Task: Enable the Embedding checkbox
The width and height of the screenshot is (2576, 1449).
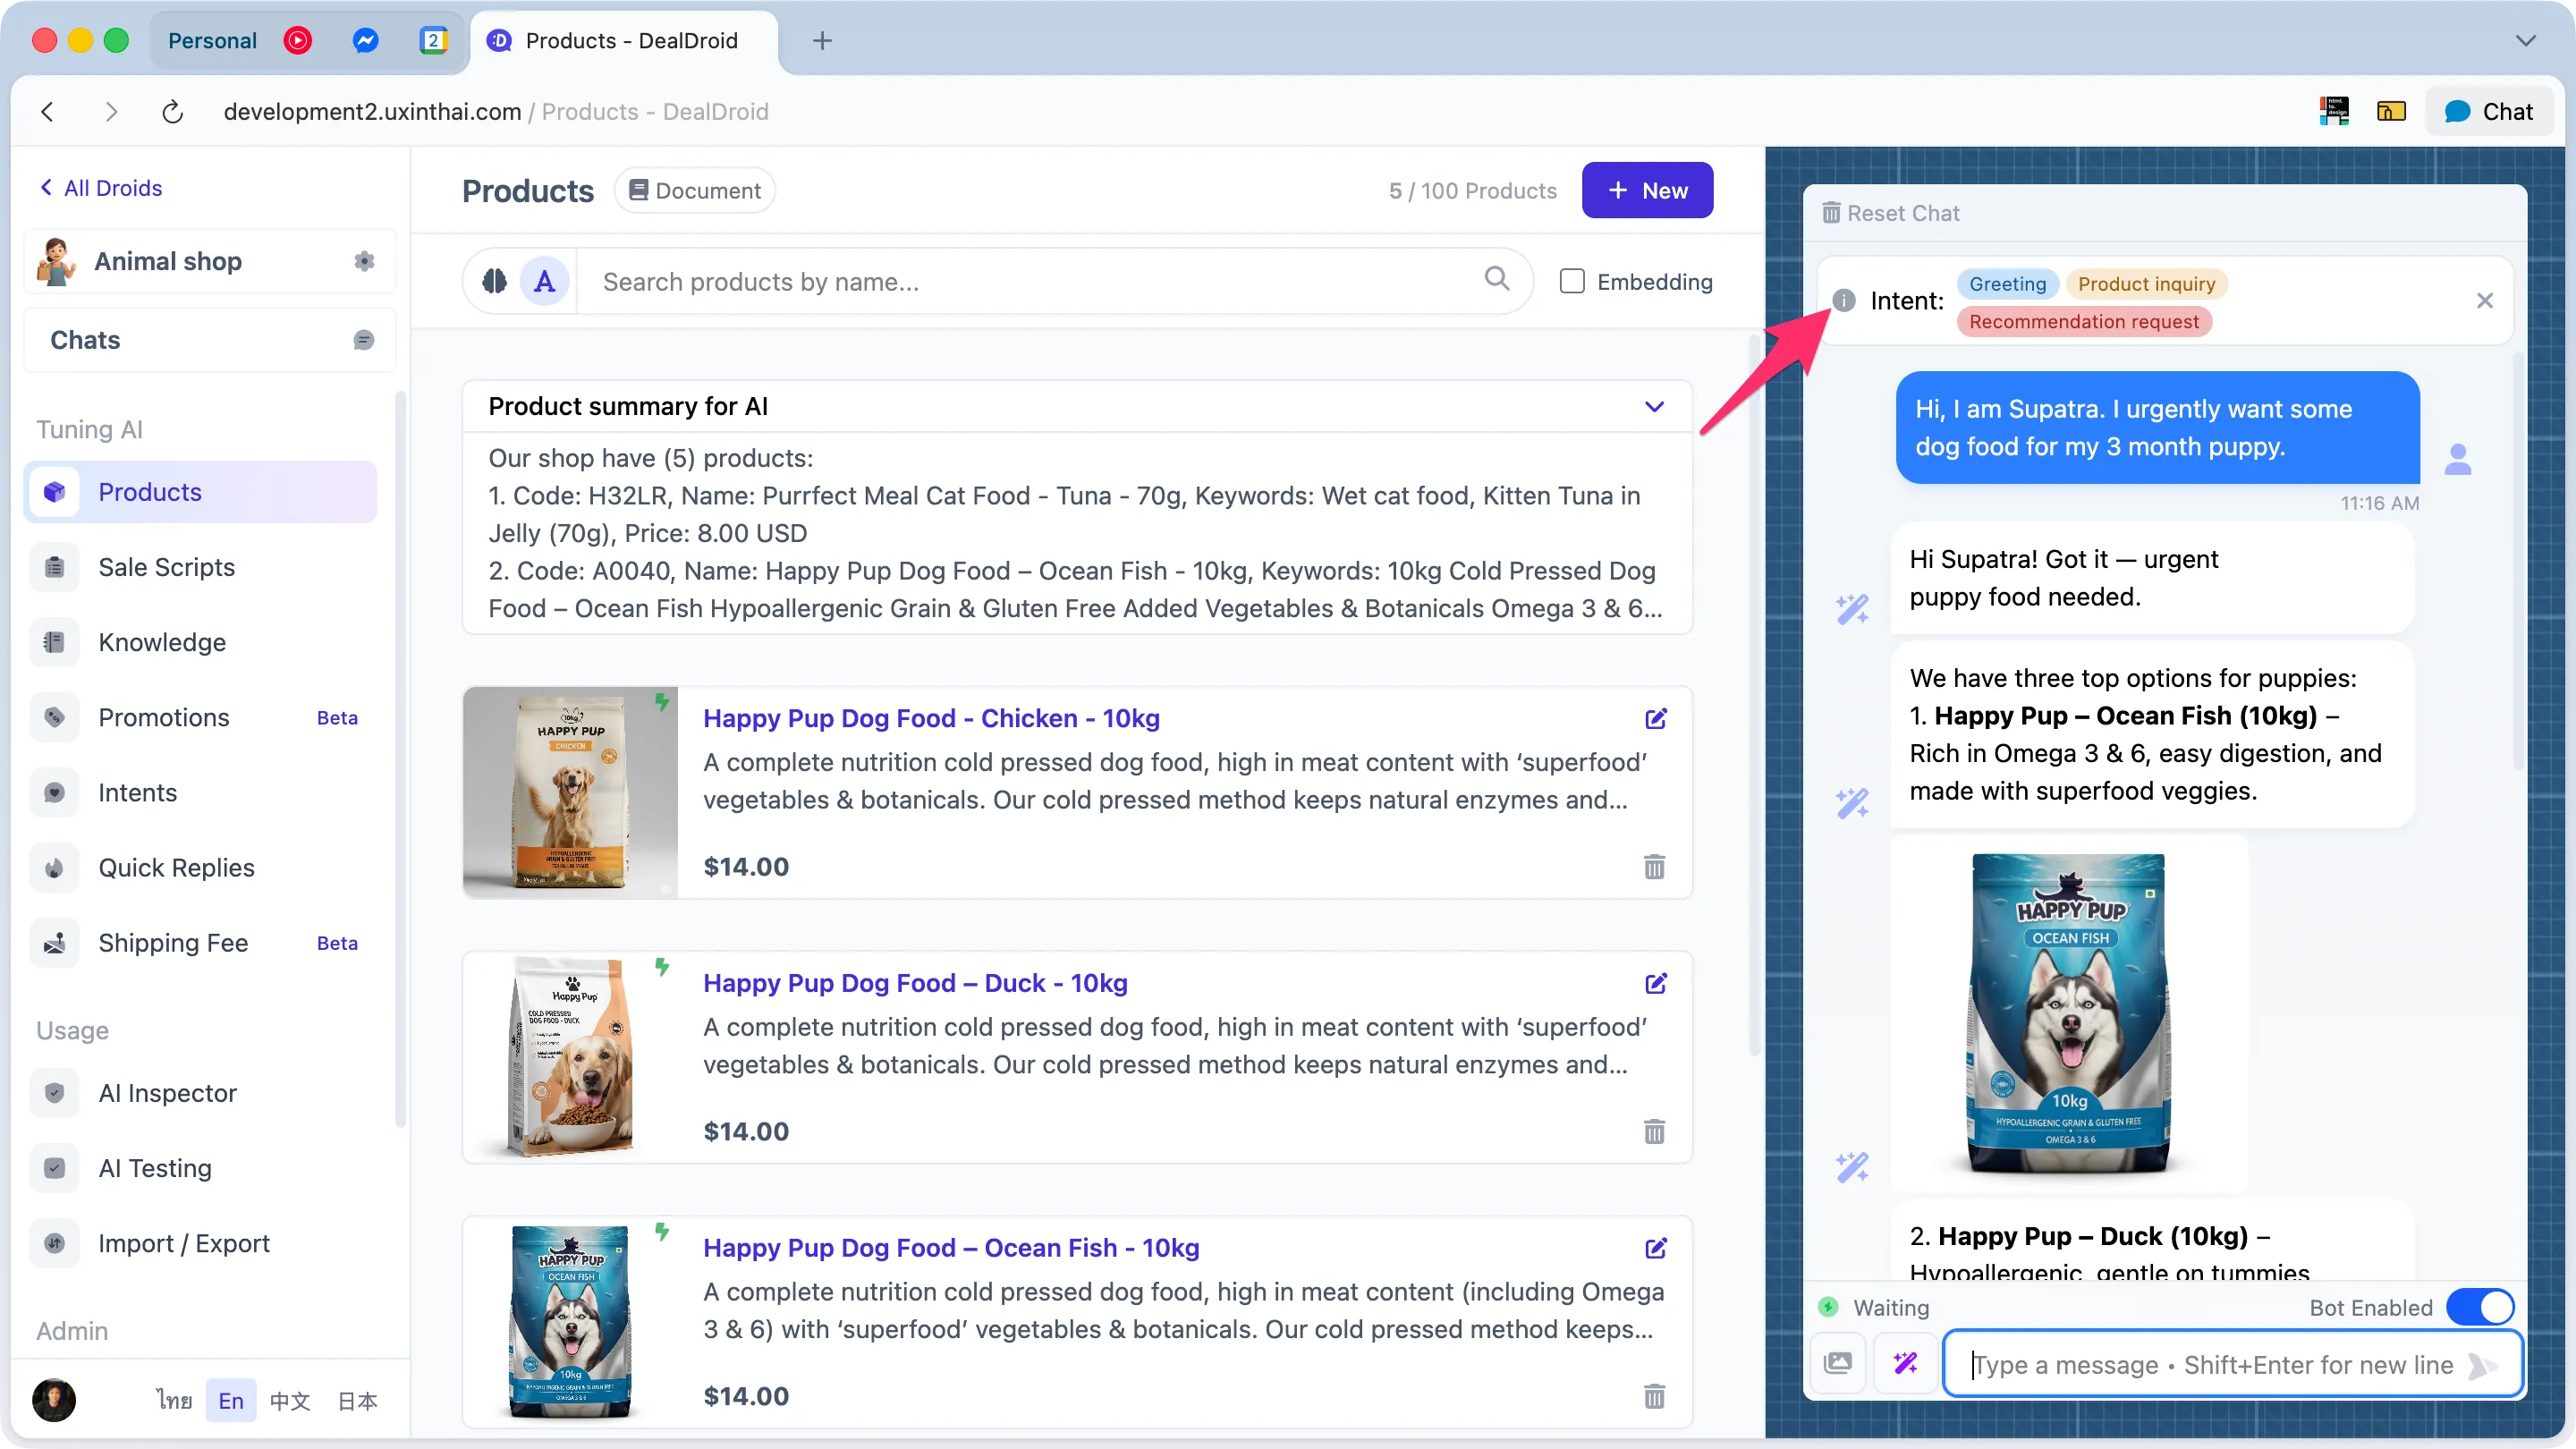Action: click(x=1572, y=281)
